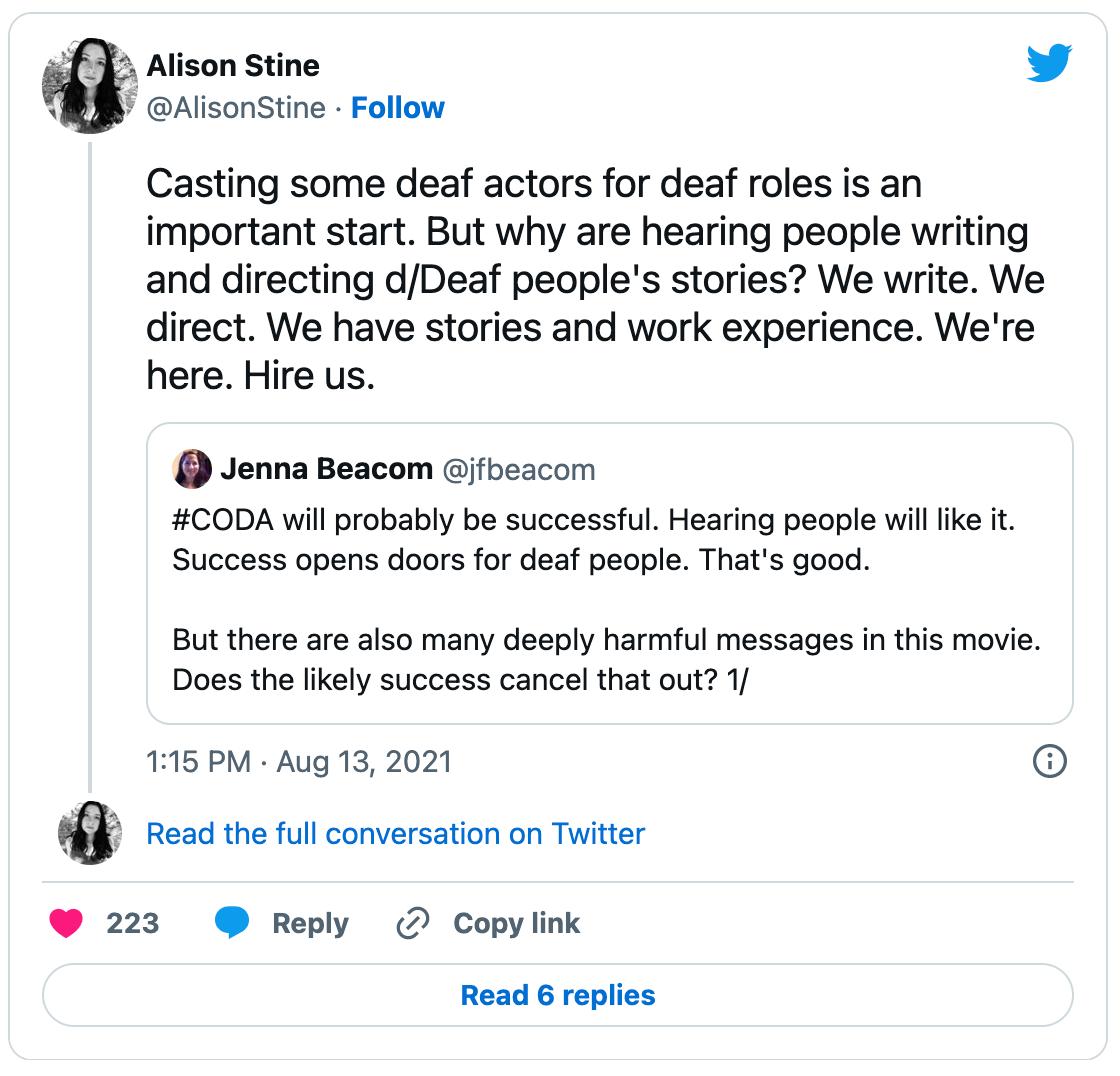Open Alison Stine display name
Screen dimensions: 1120x1076
point(233,66)
